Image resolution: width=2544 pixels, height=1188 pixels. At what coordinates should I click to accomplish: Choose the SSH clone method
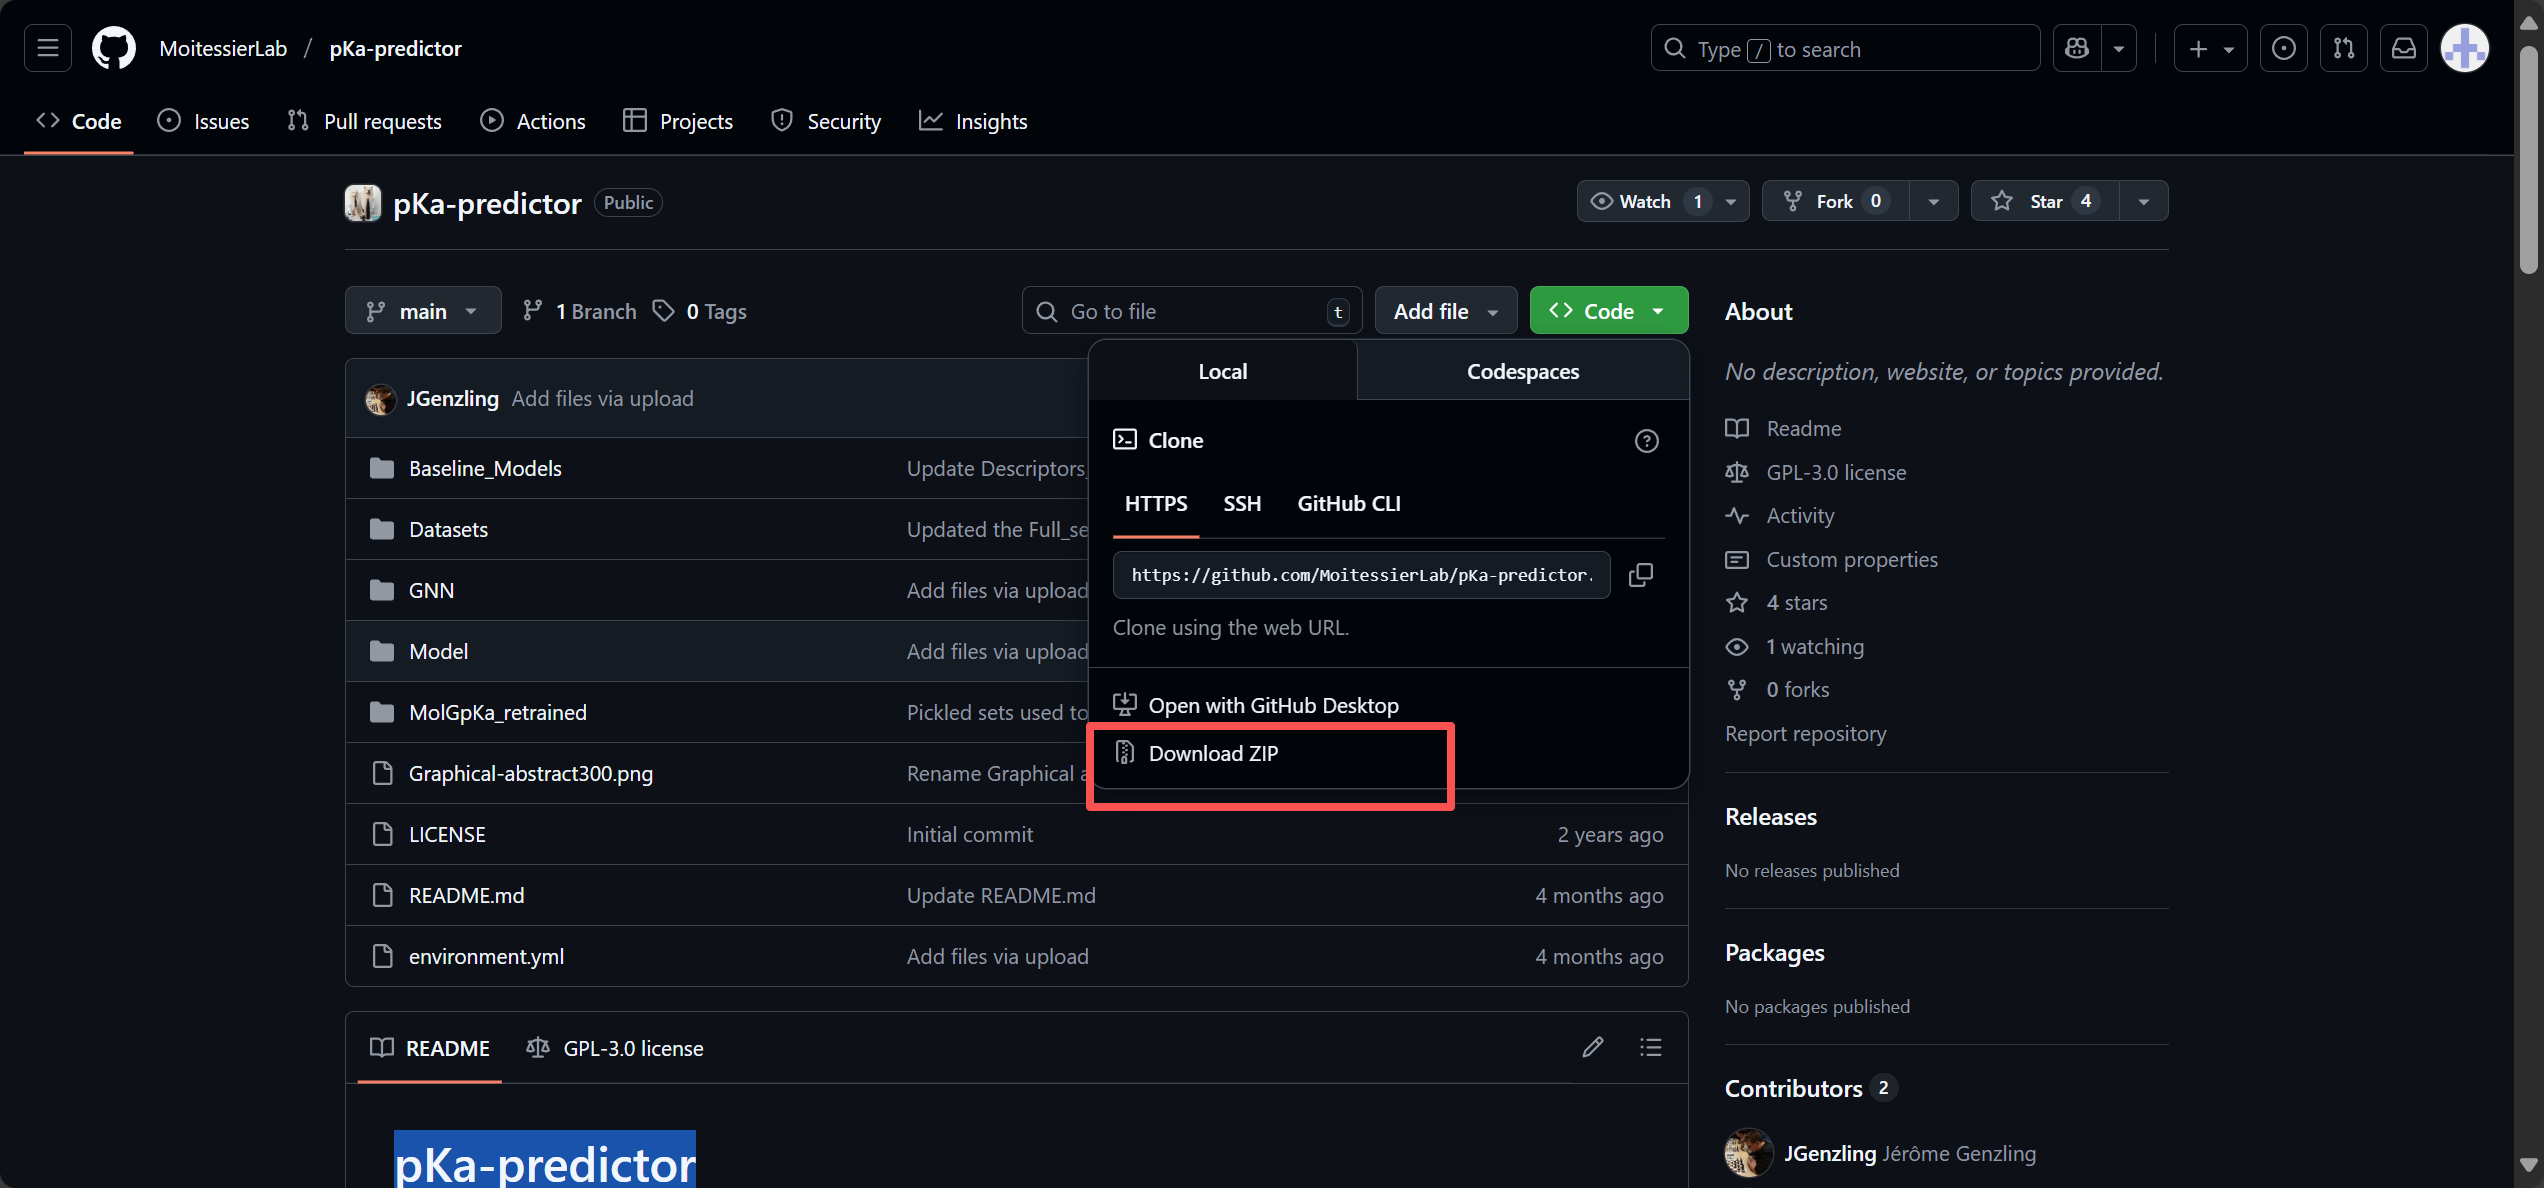[1242, 504]
